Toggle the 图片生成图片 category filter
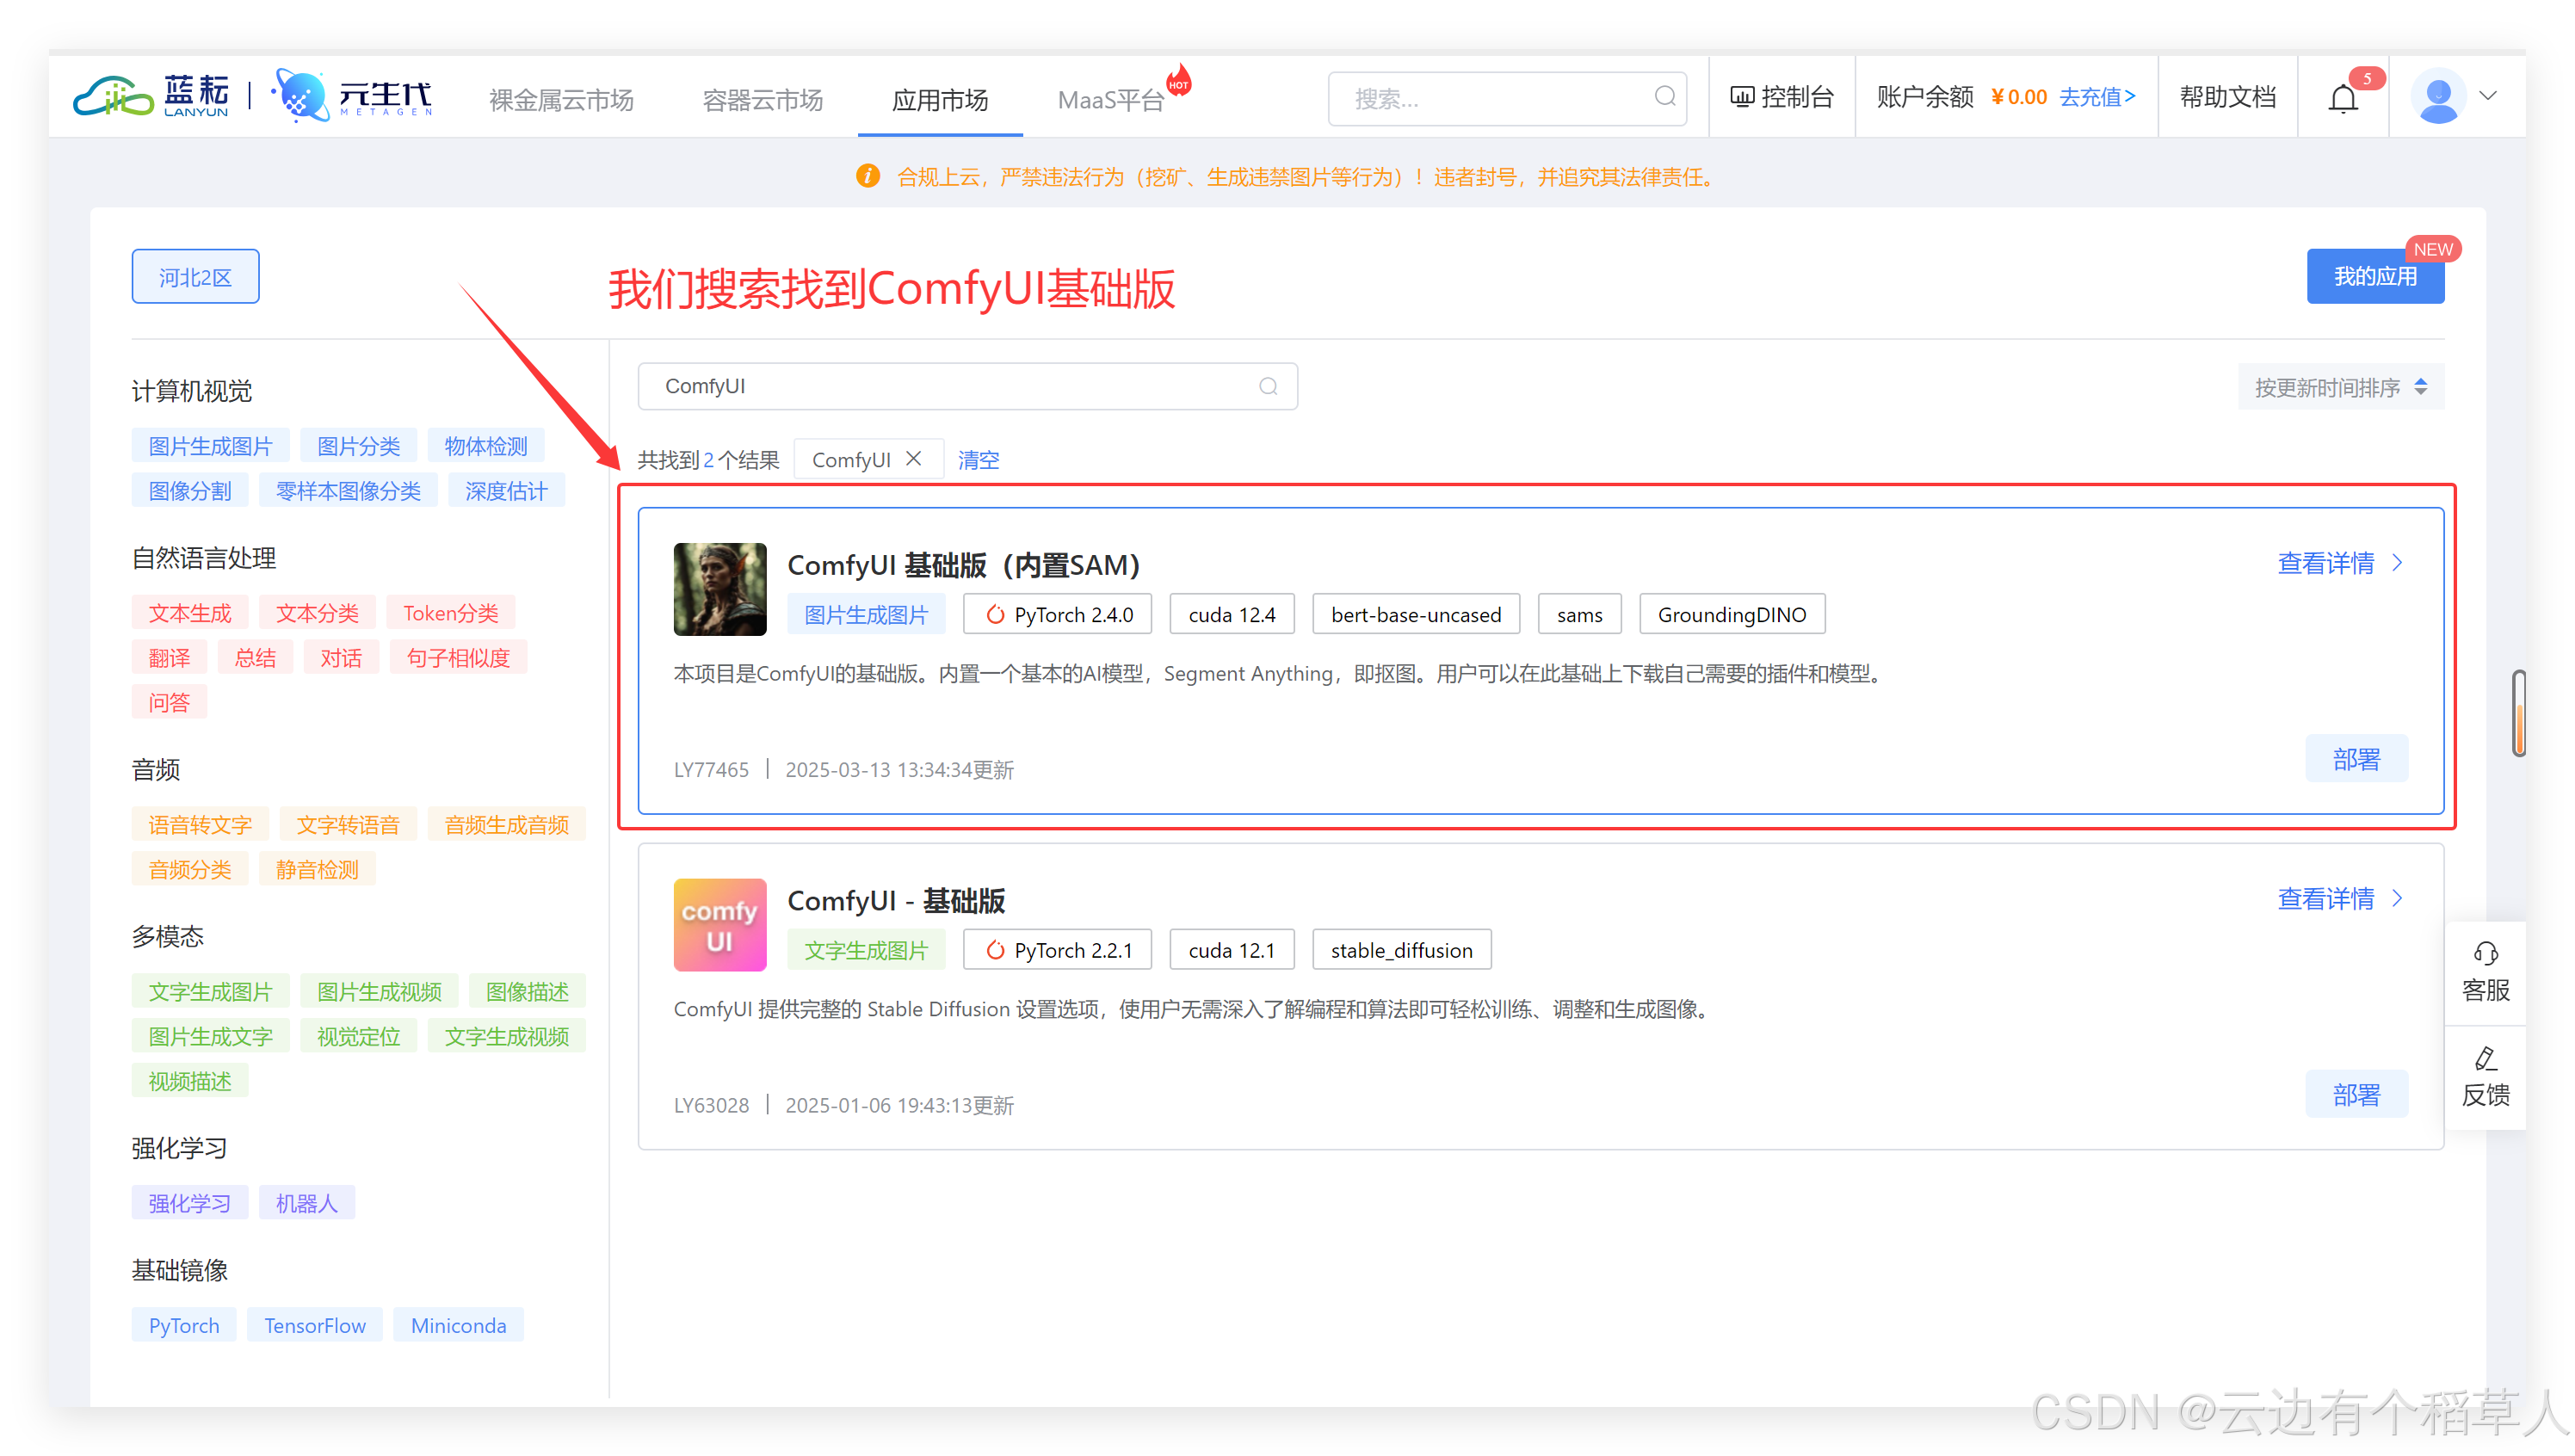This screenshot has height=1456, width=2575. [x=210, y=446]
